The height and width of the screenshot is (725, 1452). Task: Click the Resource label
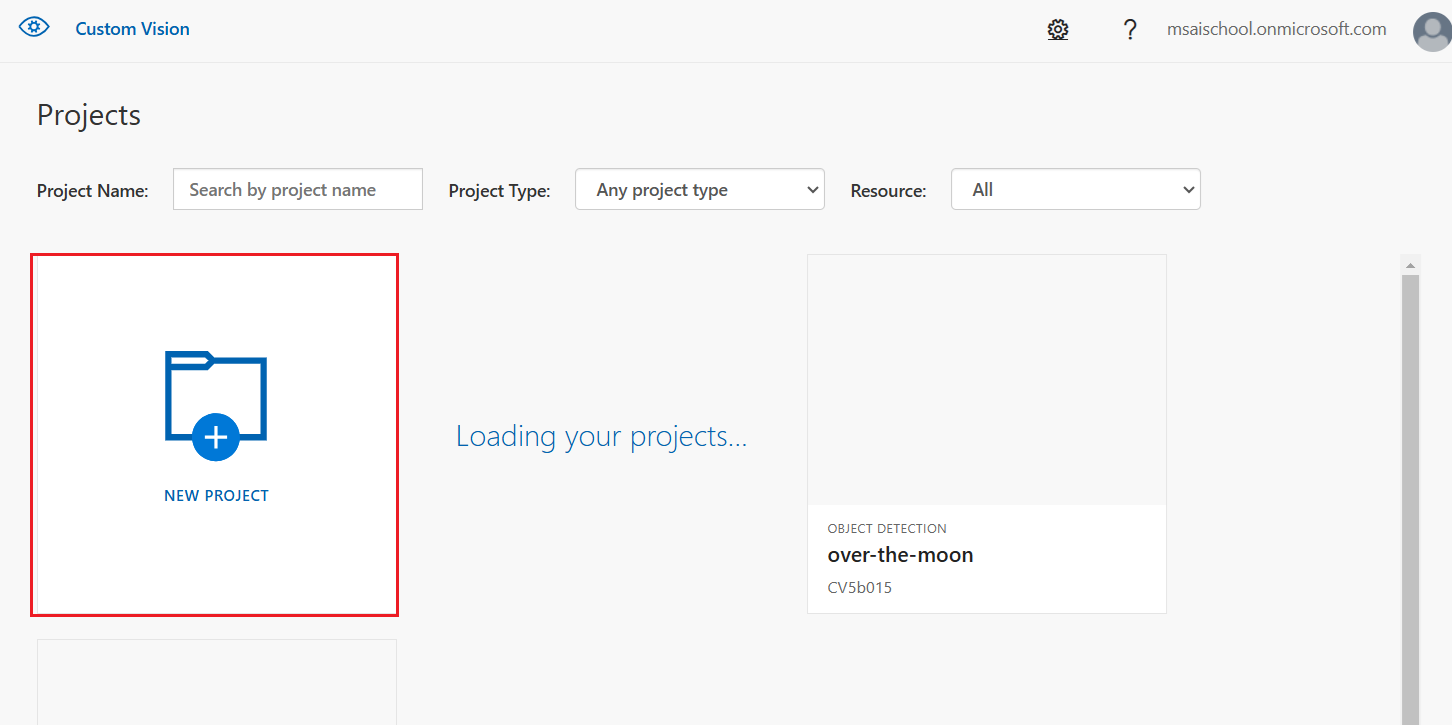pos(889,191)
